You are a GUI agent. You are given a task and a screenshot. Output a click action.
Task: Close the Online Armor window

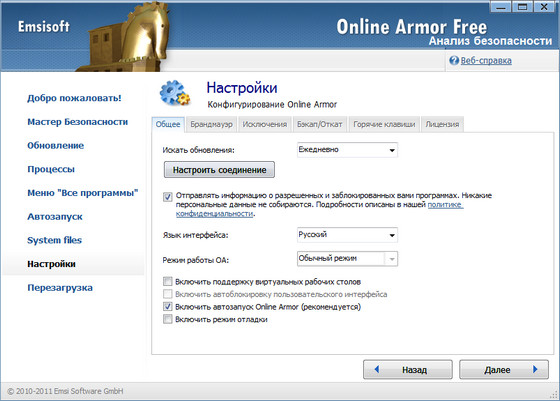(544, 7)
